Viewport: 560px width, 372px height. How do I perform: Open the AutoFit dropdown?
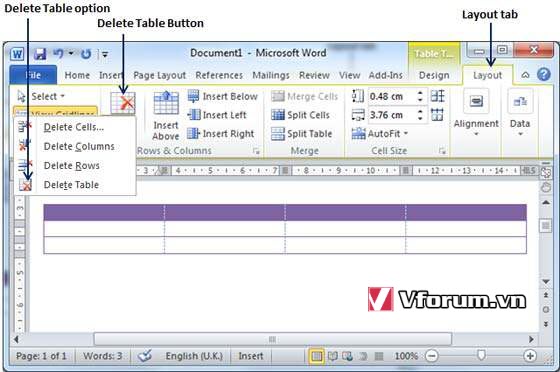[380, 134]
